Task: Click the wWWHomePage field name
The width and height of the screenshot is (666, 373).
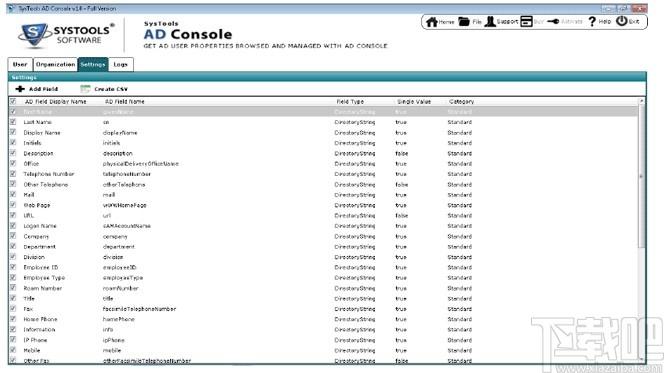Action: click(124, 205)
